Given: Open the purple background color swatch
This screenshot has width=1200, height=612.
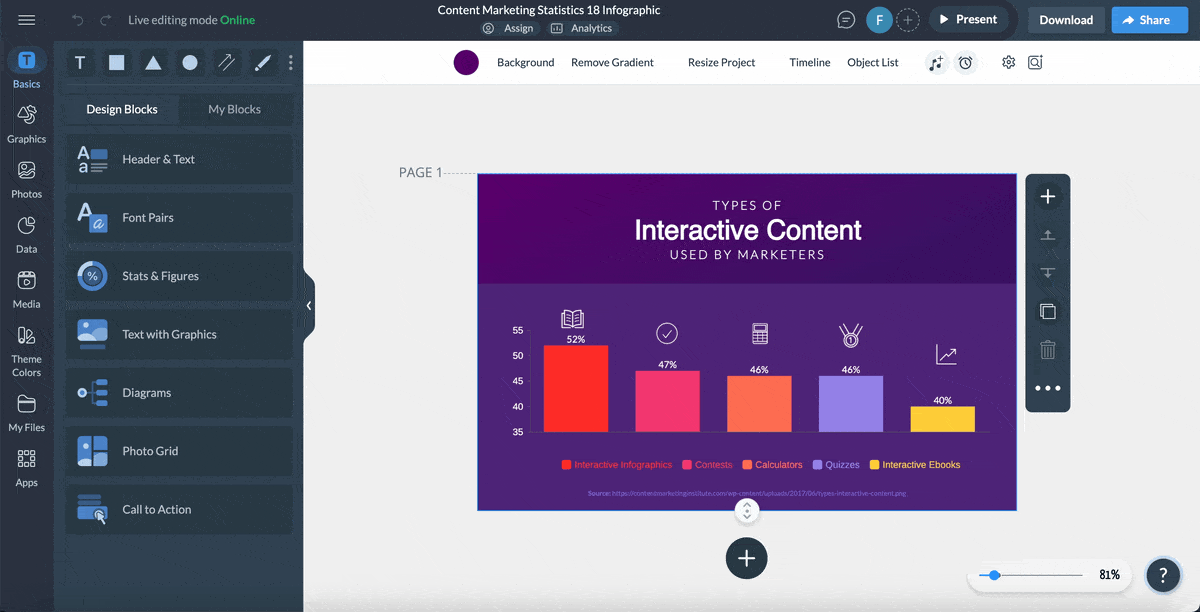Looking at the screenshot, I should point(465,62).
